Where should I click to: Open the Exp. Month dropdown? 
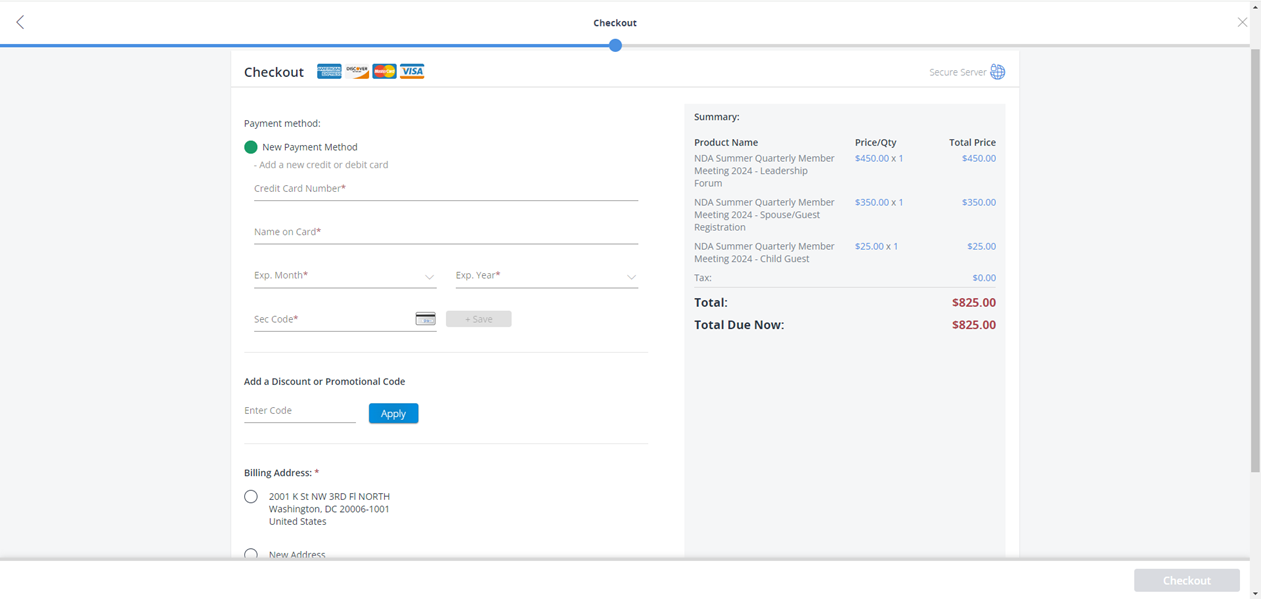345,276
